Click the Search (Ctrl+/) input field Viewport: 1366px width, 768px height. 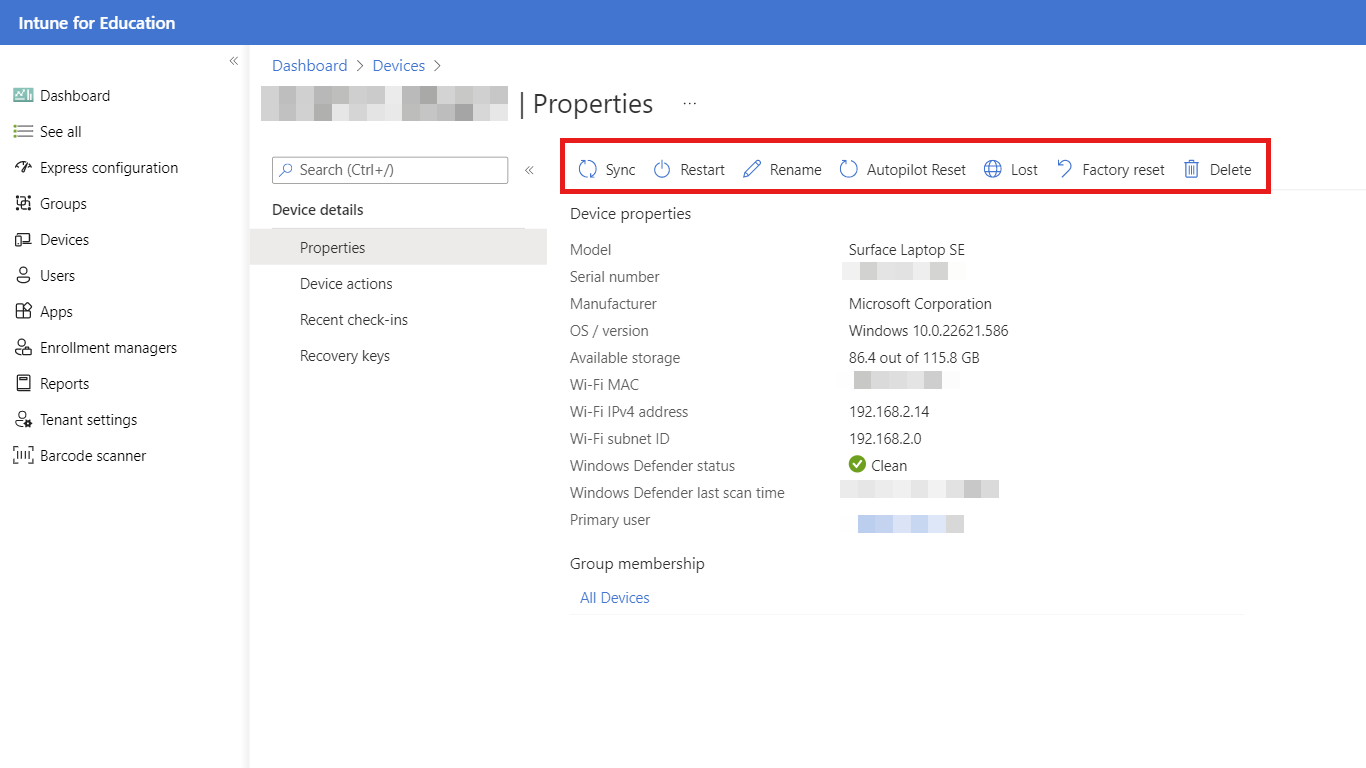[390, 170]
